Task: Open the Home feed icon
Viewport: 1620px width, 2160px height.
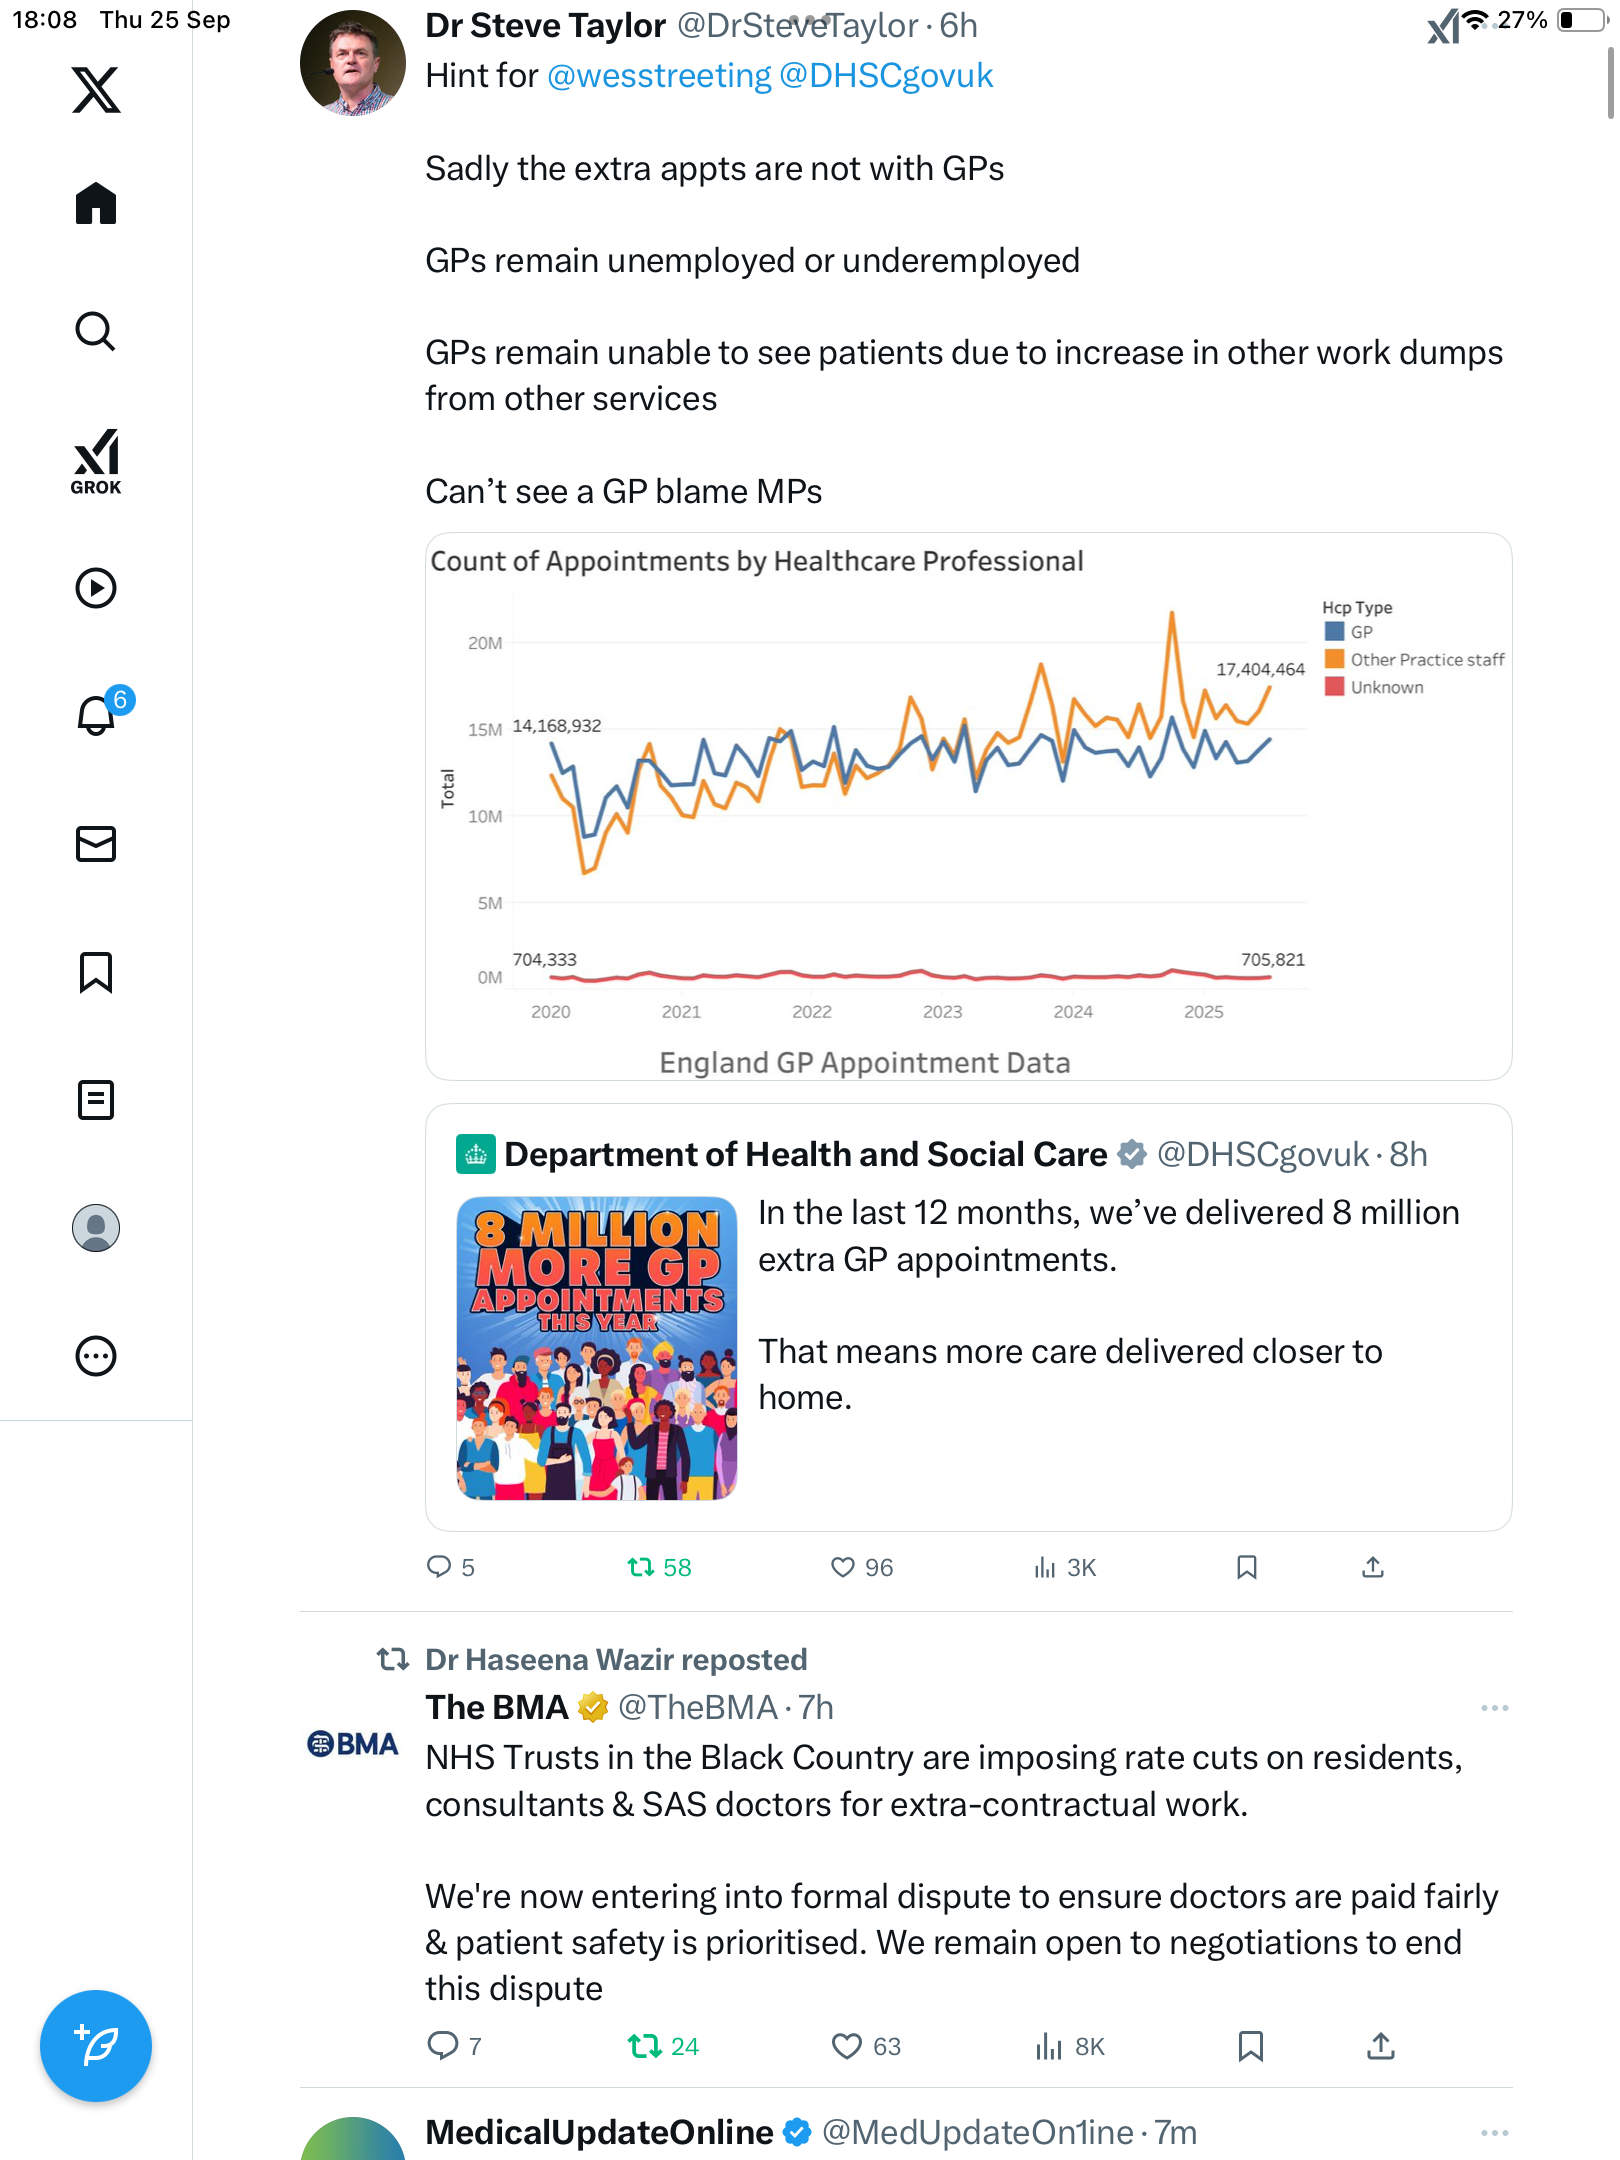Action: (96, 204)
